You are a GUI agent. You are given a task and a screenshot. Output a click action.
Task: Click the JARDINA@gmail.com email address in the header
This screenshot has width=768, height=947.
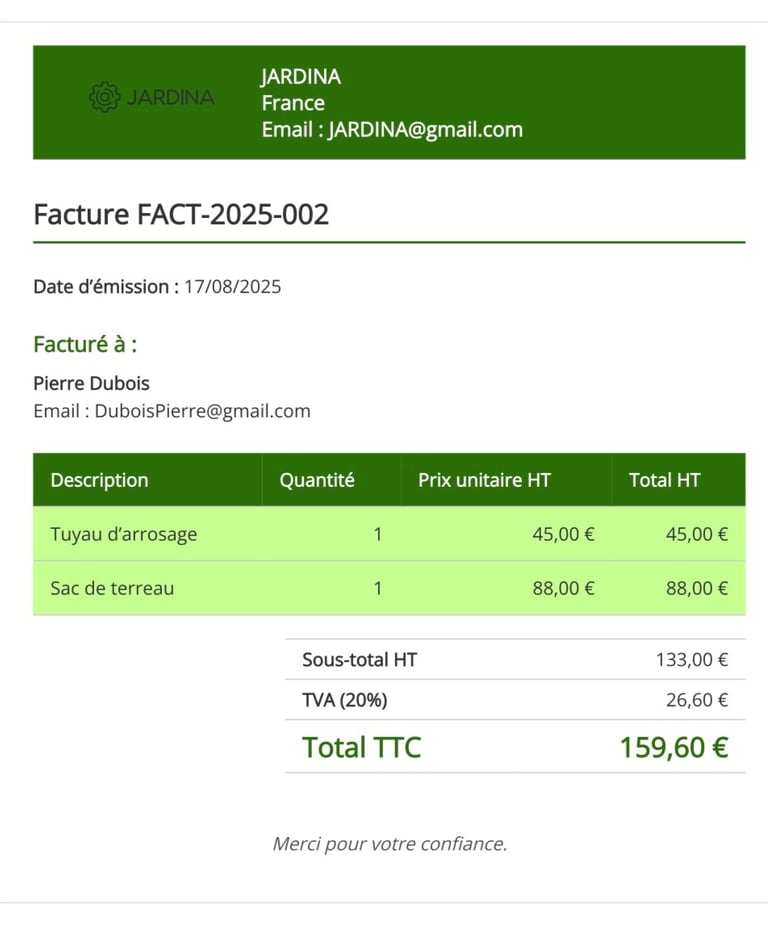425,129
